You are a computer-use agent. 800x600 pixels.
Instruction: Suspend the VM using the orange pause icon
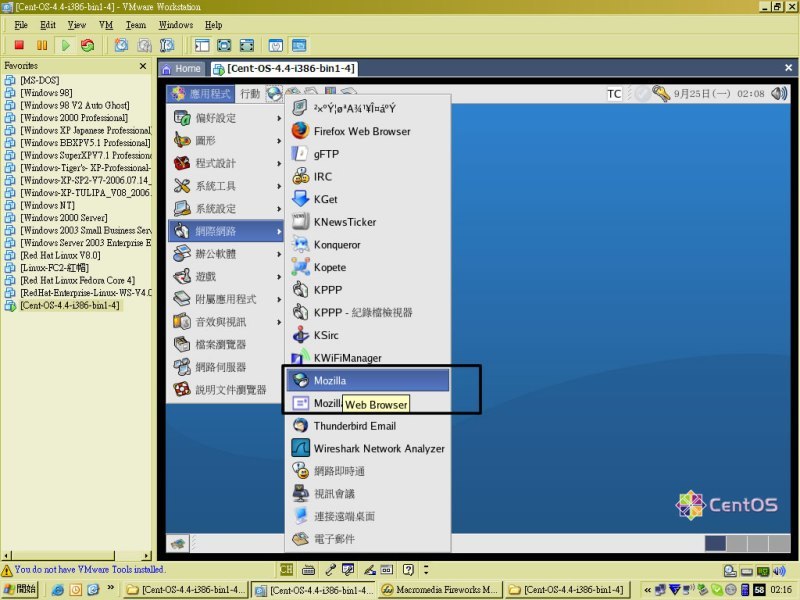pos(42,45)
